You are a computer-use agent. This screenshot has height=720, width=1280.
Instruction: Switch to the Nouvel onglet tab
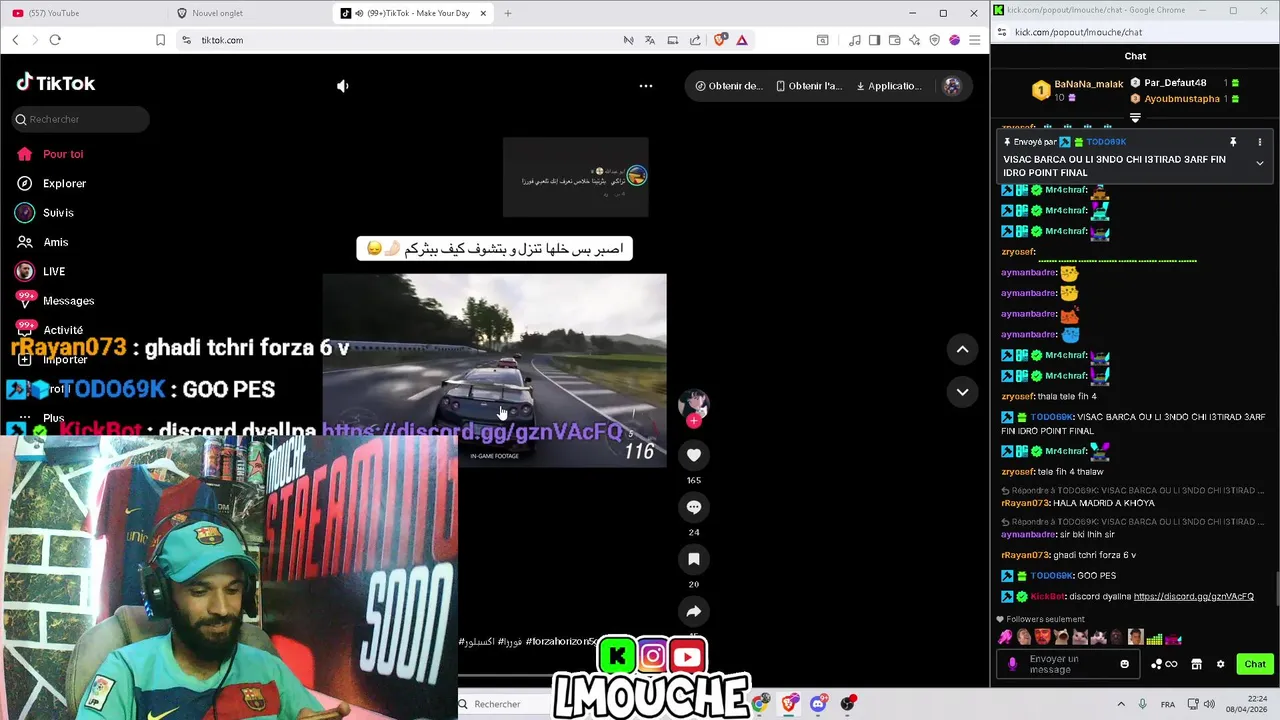[246, 13]
